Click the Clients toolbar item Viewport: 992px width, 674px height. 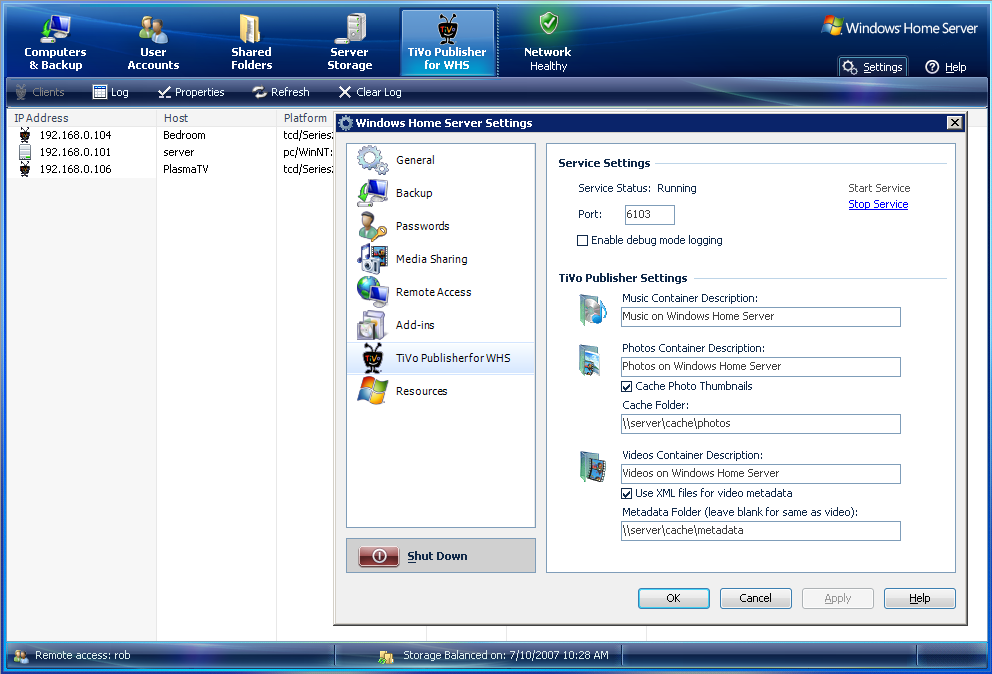[39, 92]
